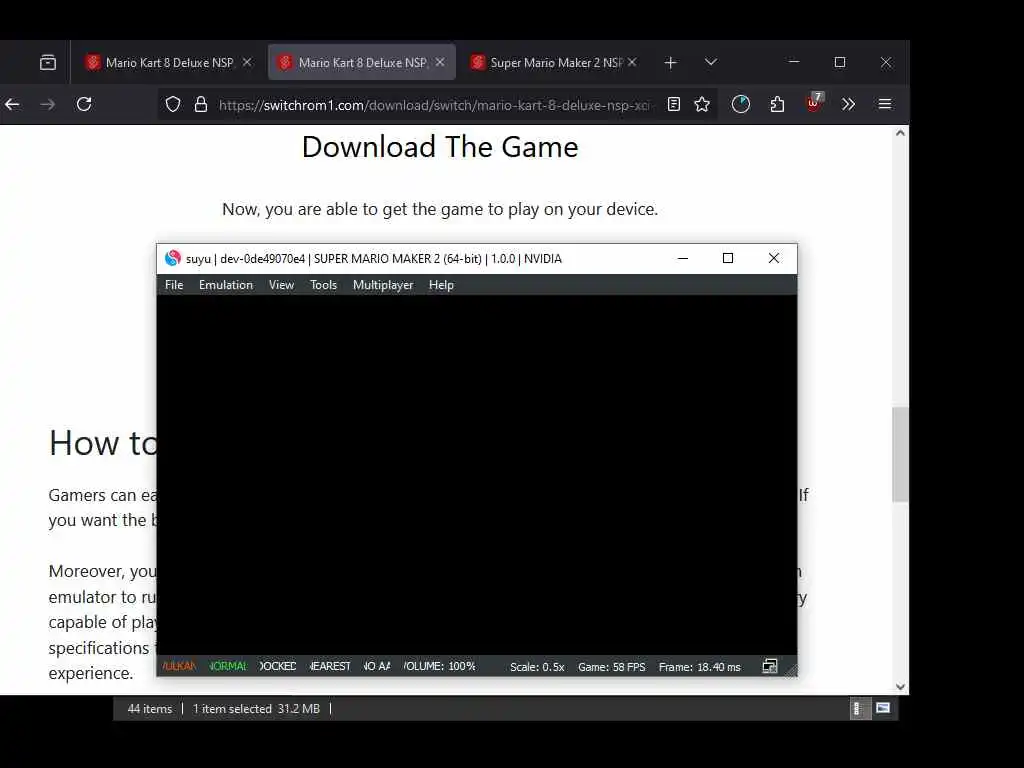View site security padlock info
Screen dimensions: 1024x768
[x=201, y=104]
